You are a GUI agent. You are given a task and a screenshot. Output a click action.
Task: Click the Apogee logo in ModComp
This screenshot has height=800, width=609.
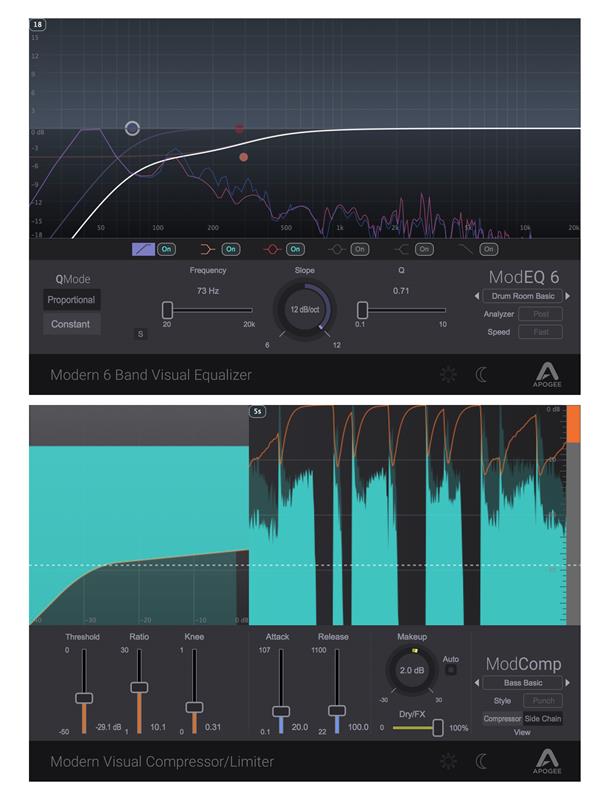pyautogui.click(x=547, y=761)
